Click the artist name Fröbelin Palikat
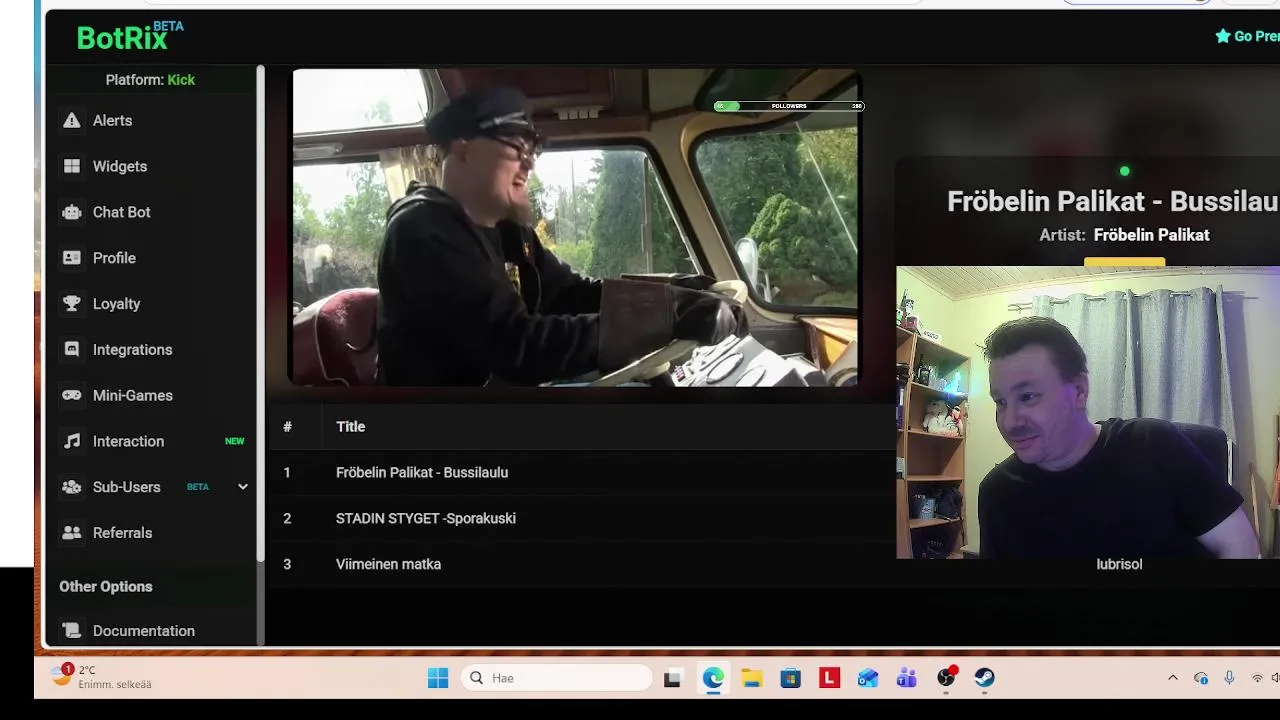 click(1151, 235)
